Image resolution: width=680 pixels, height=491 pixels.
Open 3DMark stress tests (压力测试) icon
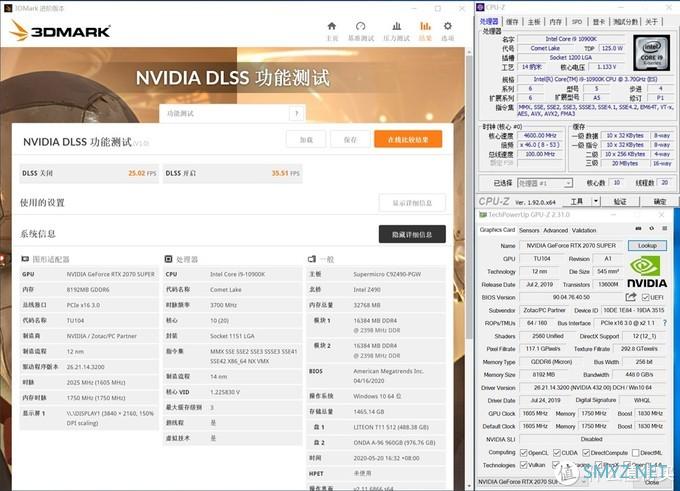396,26
